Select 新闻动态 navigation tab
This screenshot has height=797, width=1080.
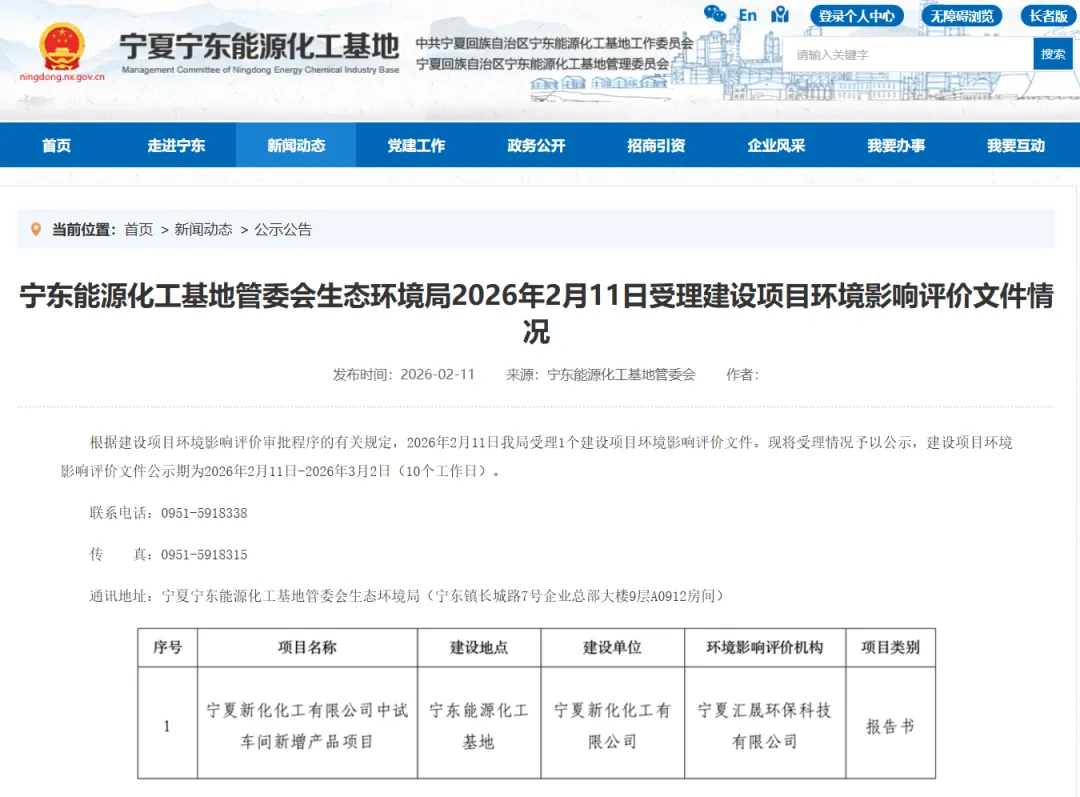(296, 145)
